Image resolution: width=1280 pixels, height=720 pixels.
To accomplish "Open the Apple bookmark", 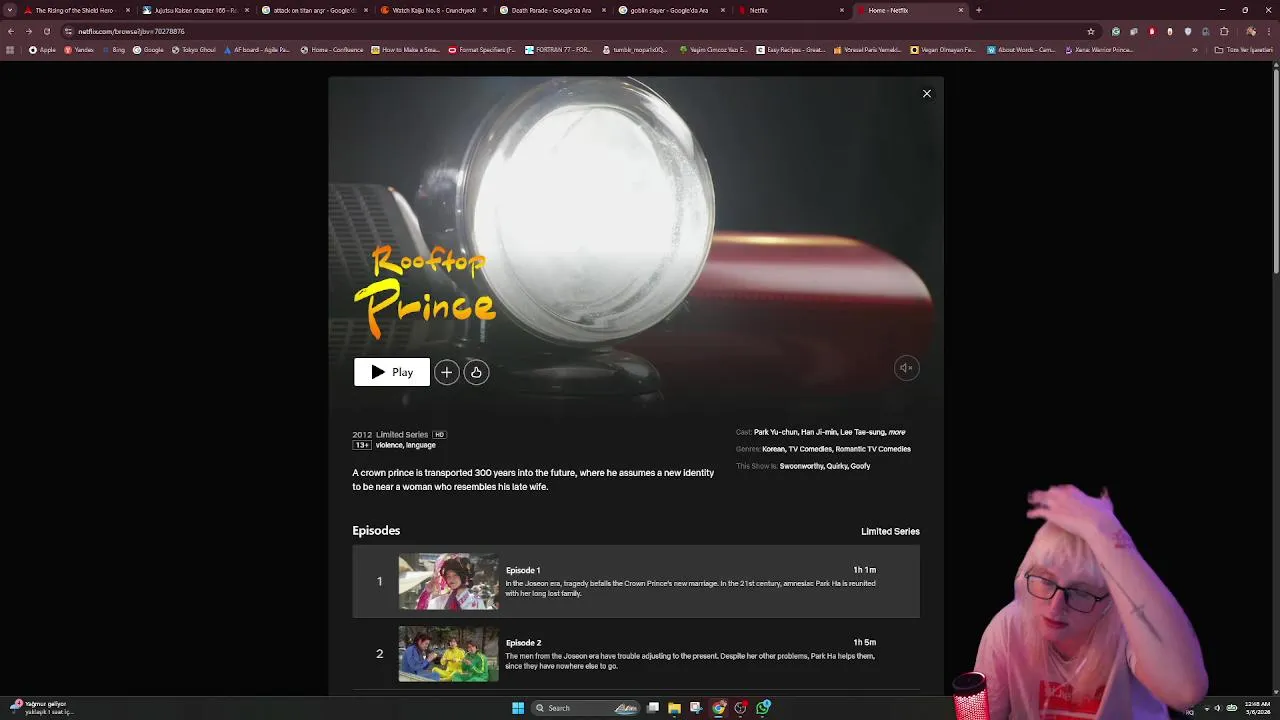I will [43, 50].
